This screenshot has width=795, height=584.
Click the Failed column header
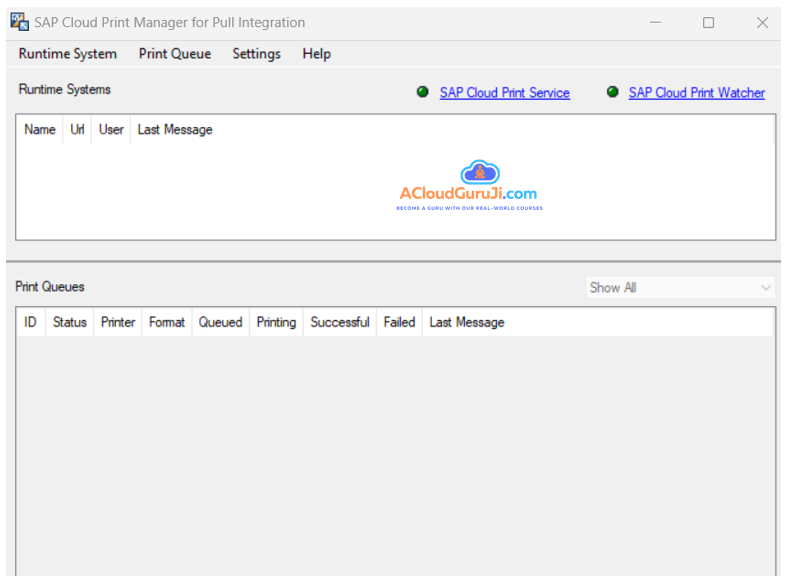399,322
